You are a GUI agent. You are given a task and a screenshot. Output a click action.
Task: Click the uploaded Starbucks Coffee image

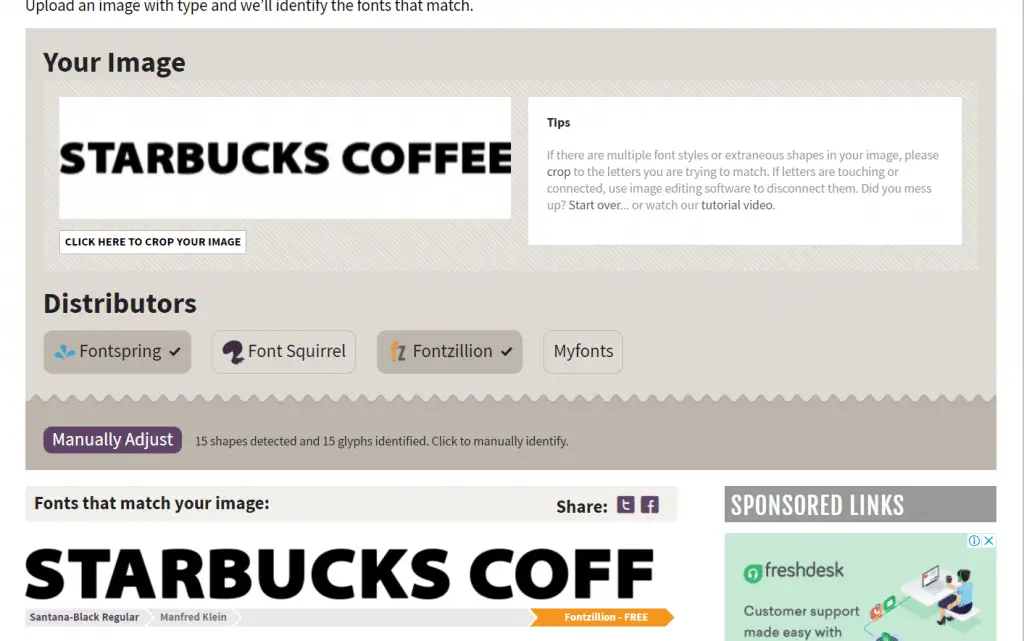(285, 158)
